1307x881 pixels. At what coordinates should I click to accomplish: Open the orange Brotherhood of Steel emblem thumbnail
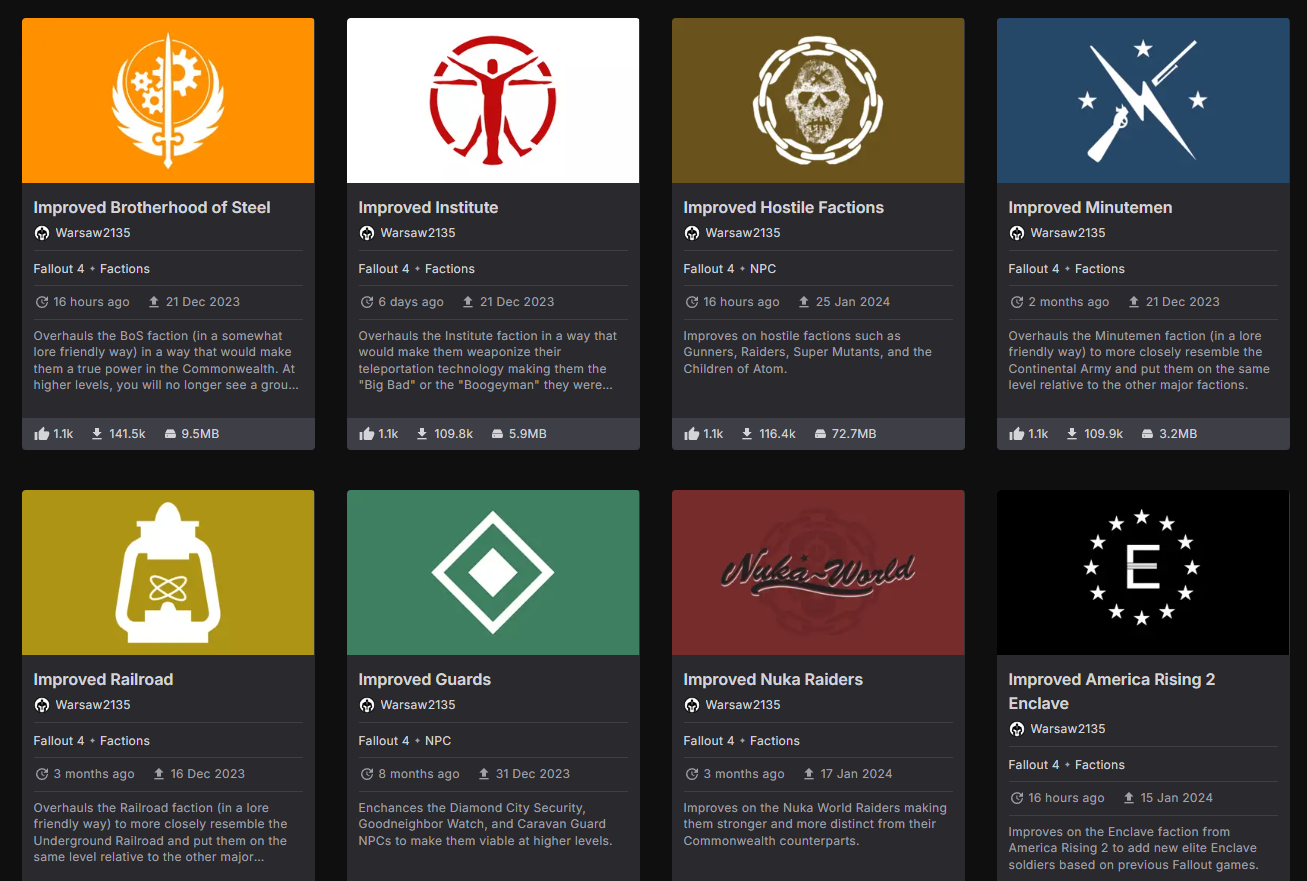(x=168, y=101)
